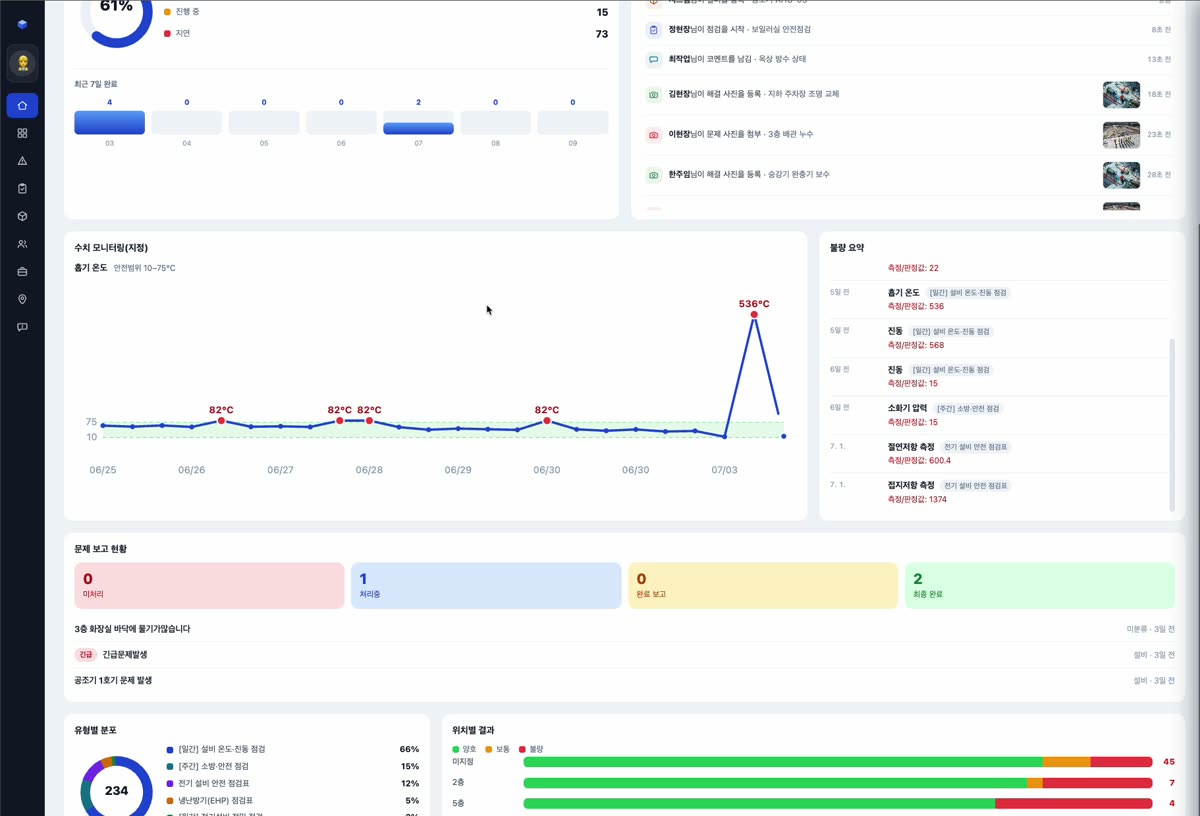Select the 완료 보고 status card
This screenshot has width=1200, height=816.
point(763,585)
